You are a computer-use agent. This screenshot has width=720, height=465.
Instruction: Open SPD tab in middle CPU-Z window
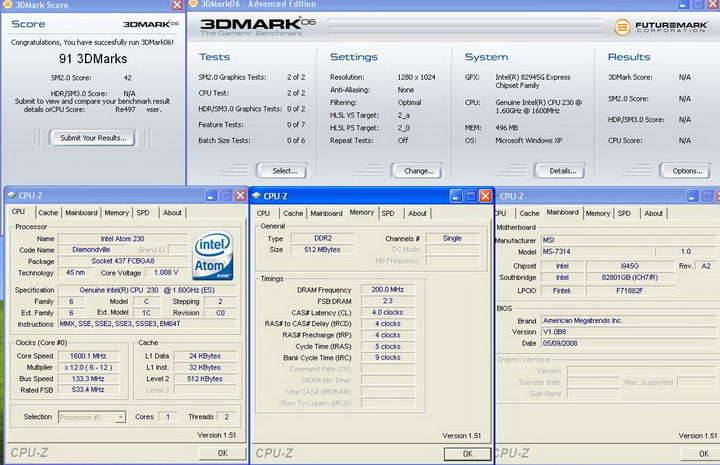pyautogui.click(x=388, y=213)
